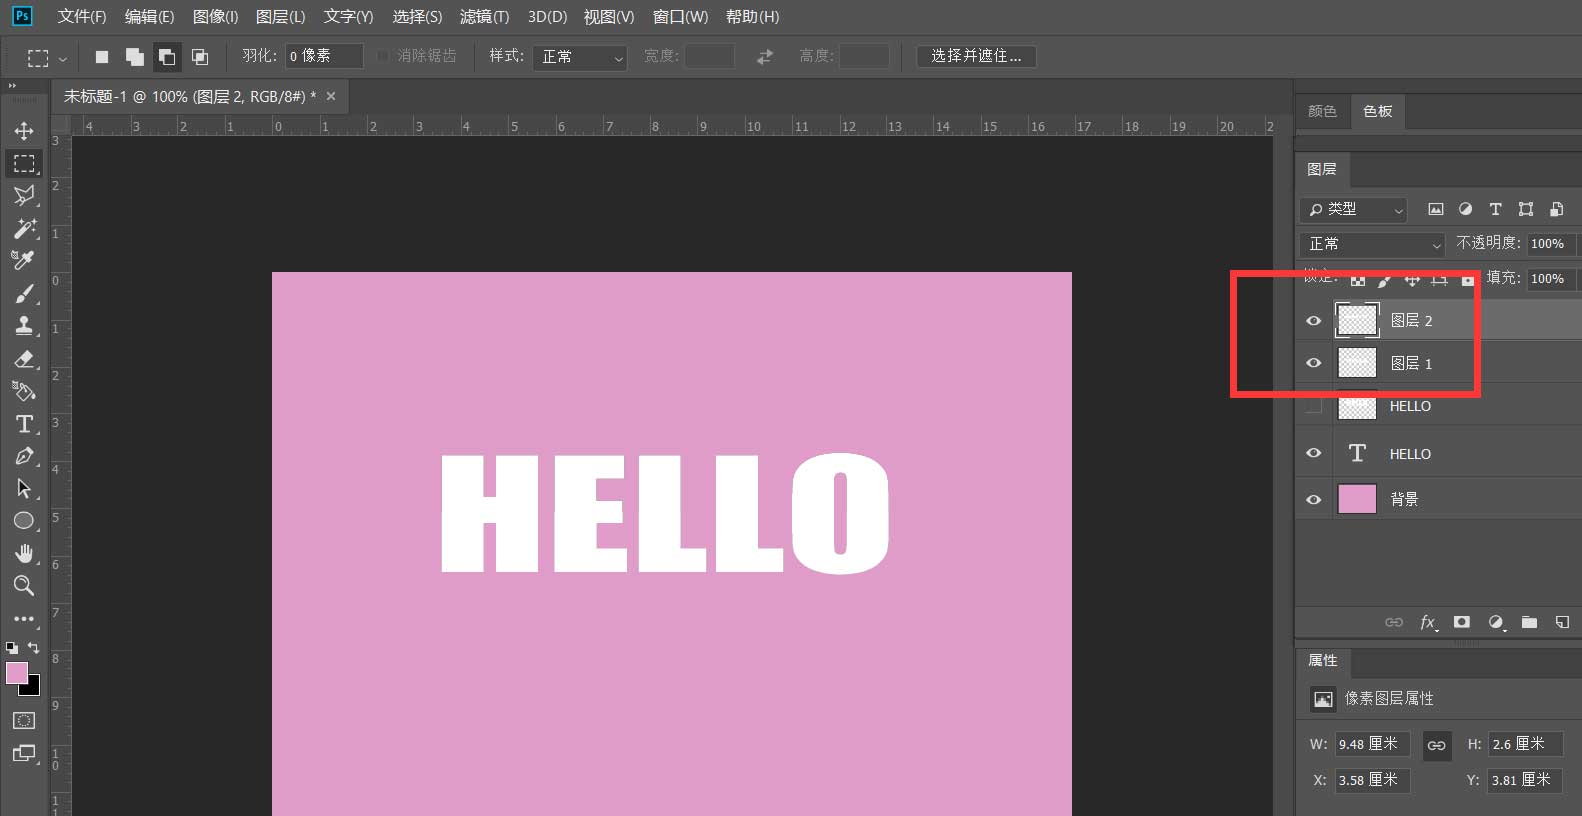Screen dimensions: 1582x816
Task: Select the Rectangular Marquee tool in toolbox
Action: point(24,163)
